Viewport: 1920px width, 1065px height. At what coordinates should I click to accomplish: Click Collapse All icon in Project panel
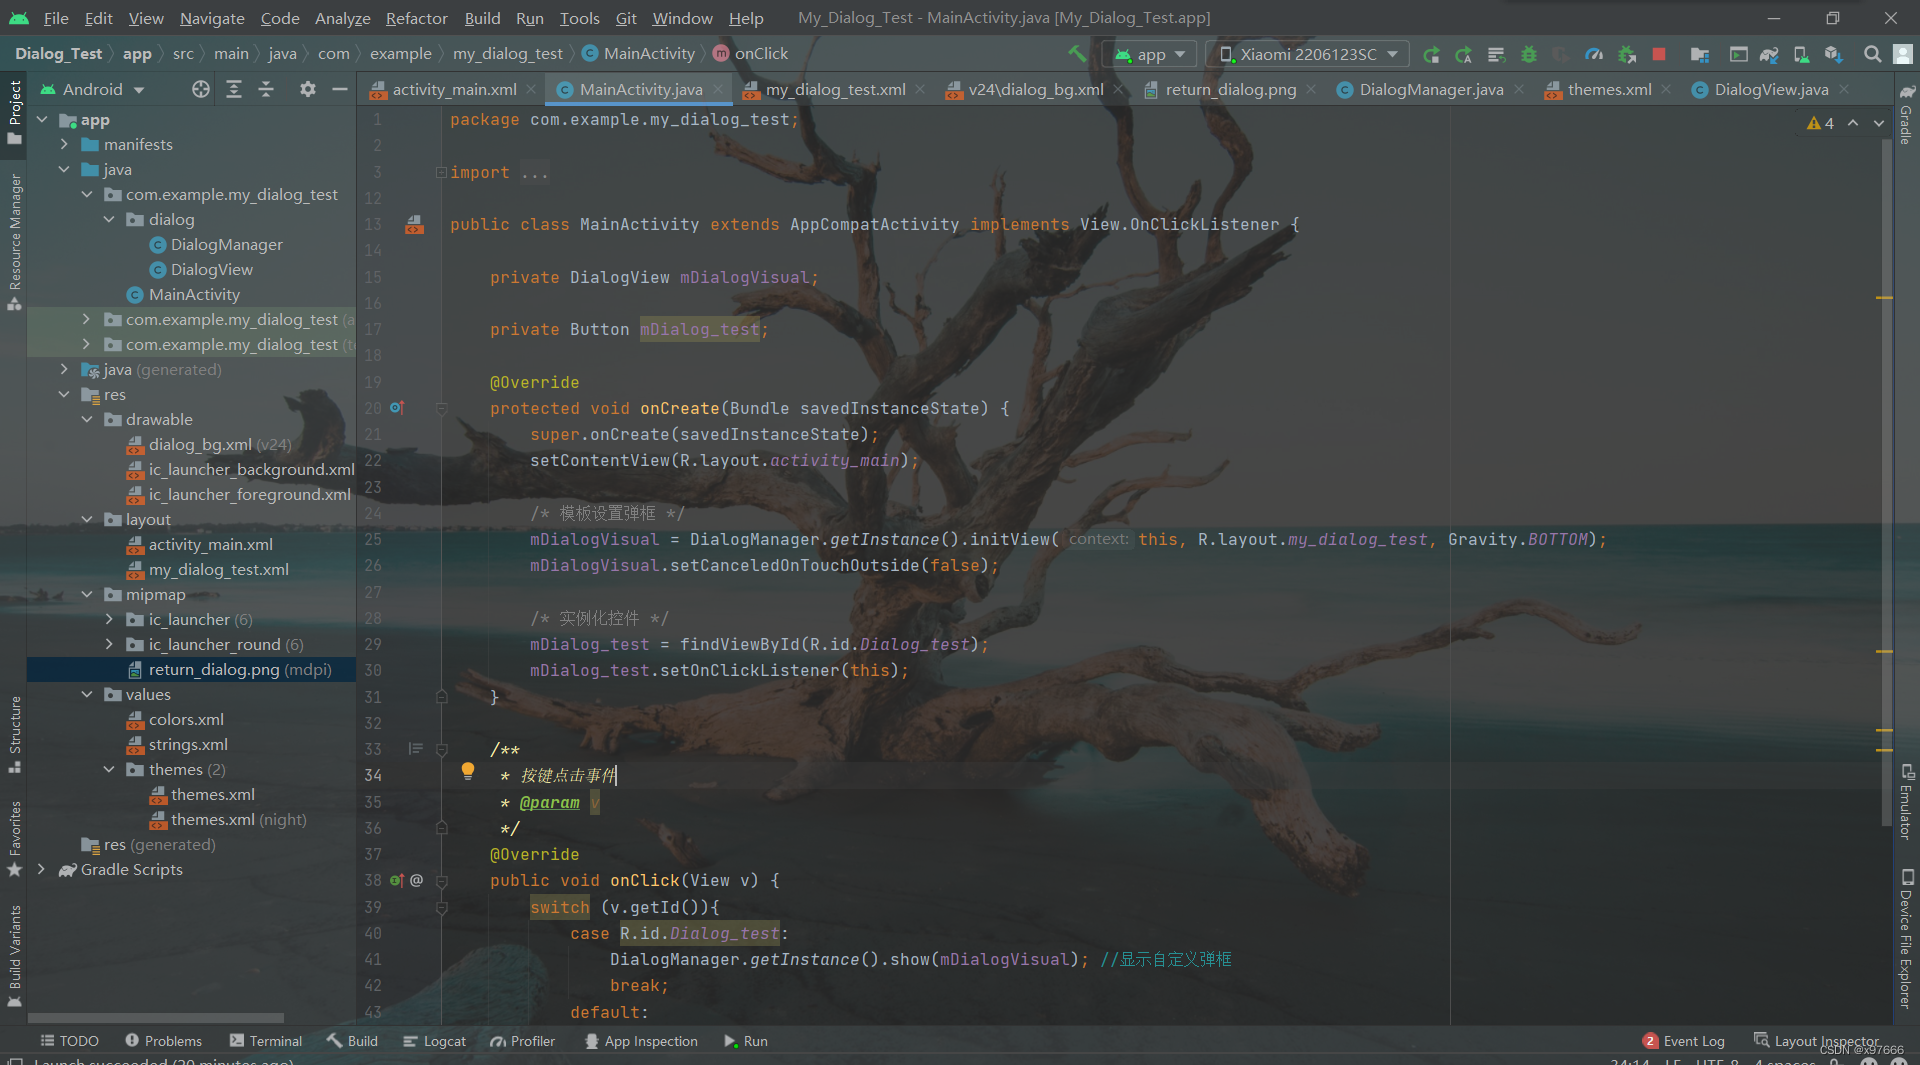[x=266, y=89]
